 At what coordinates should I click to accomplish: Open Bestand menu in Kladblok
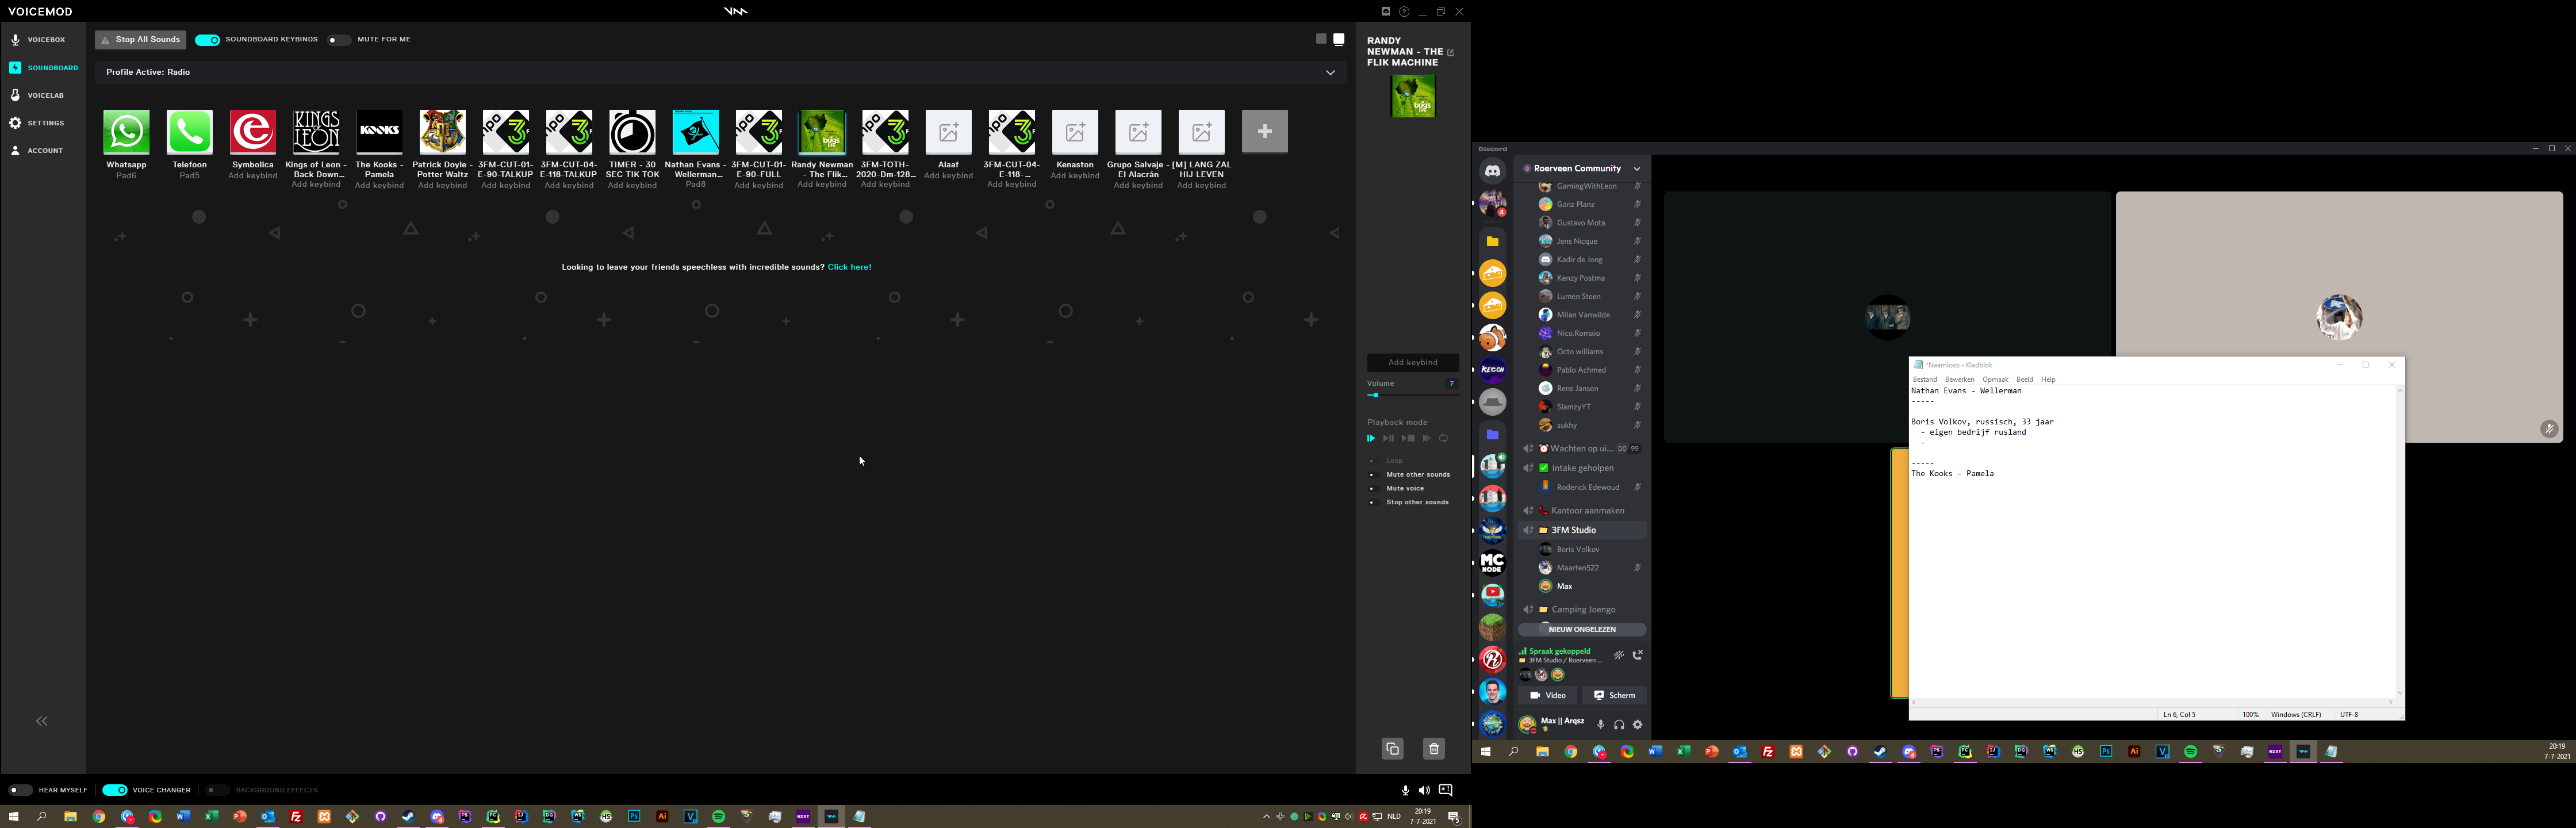(1924, 380)
